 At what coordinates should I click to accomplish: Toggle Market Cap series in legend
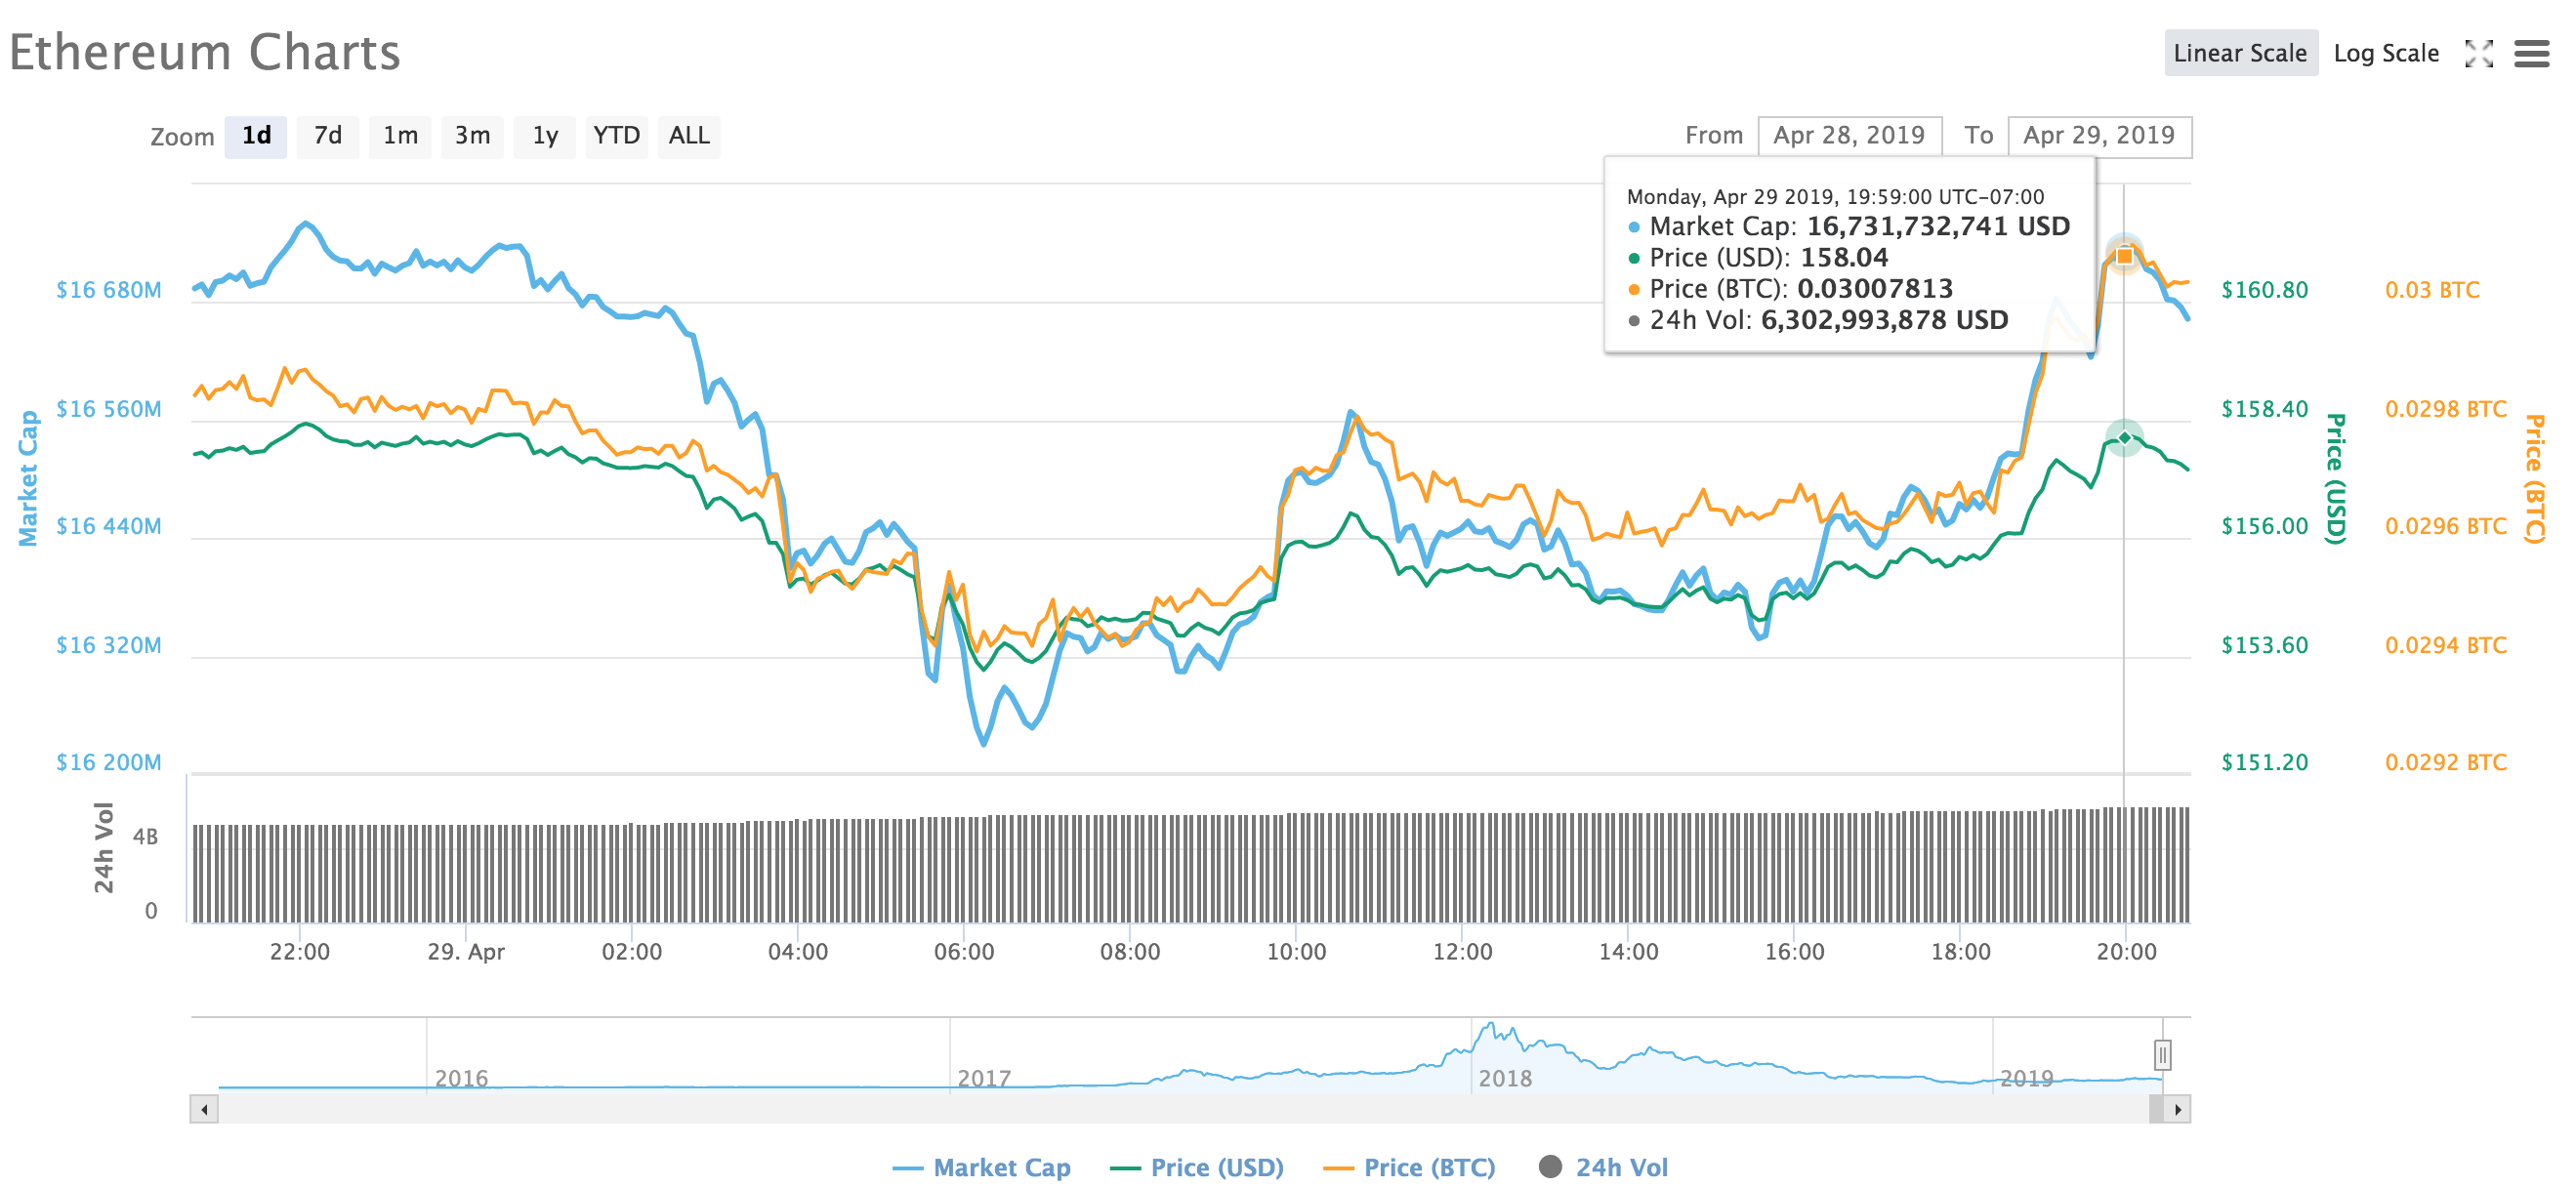click(981, 1167)
